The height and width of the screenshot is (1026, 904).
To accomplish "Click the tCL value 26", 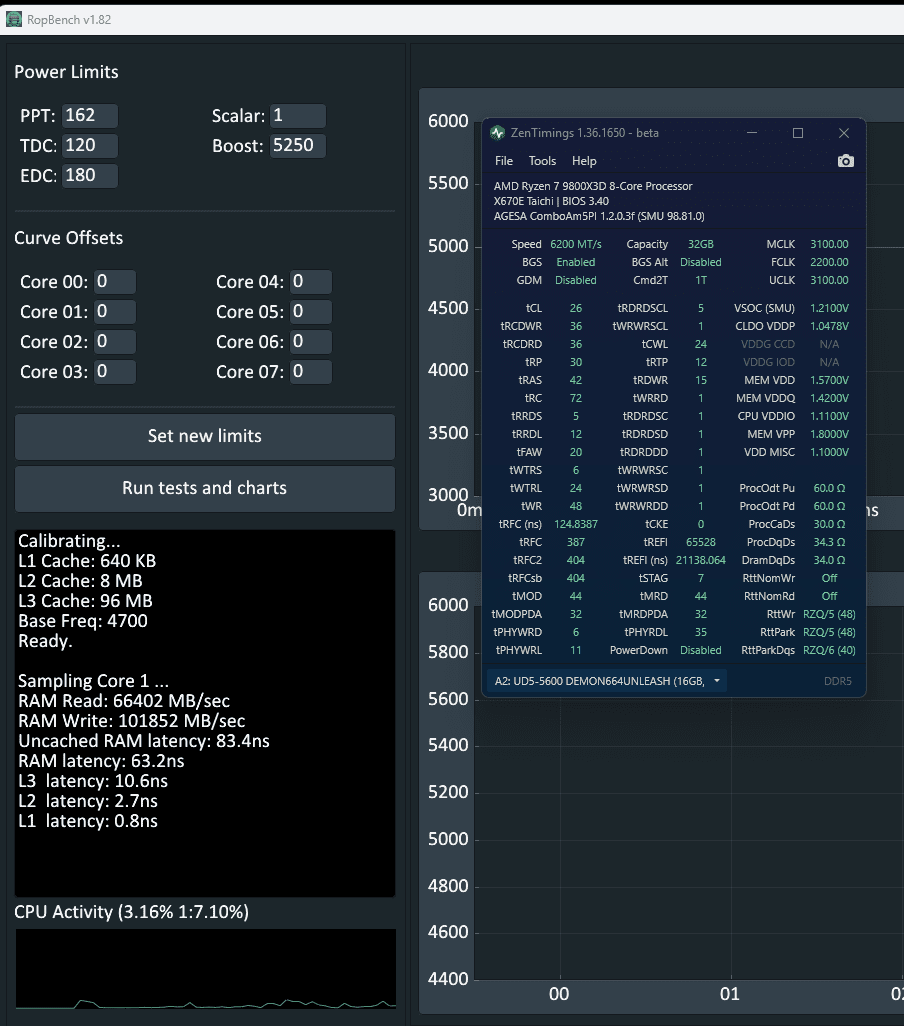I will [576, 308].
